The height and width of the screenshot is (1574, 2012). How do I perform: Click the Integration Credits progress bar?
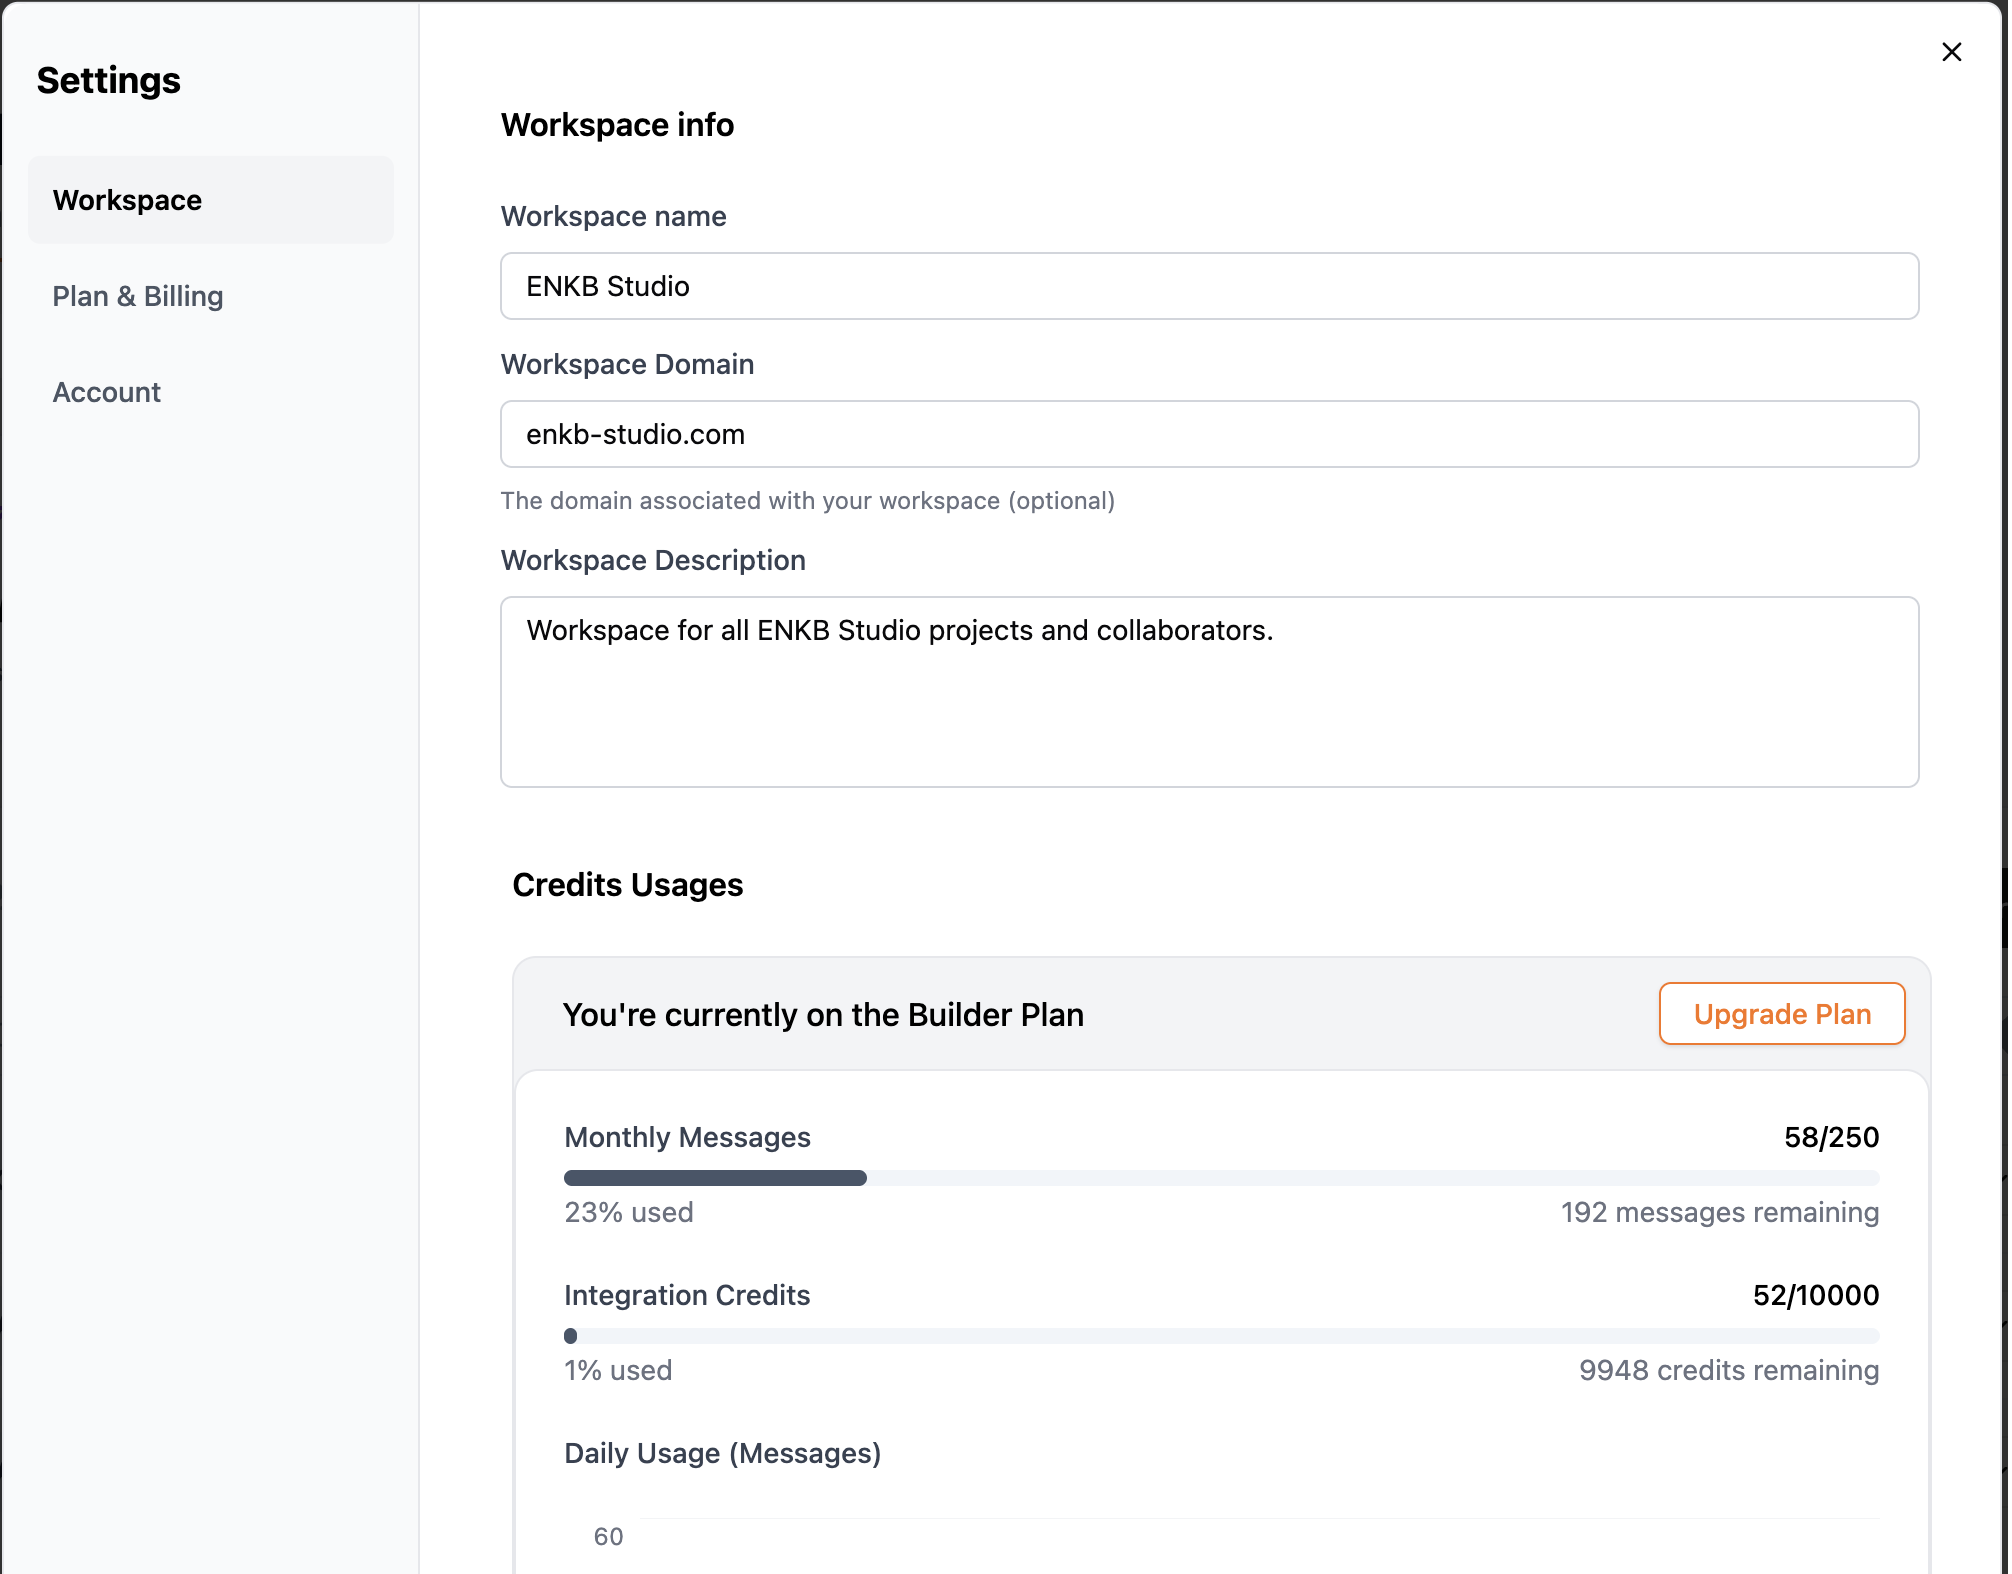click(x=1221, y=1336)
